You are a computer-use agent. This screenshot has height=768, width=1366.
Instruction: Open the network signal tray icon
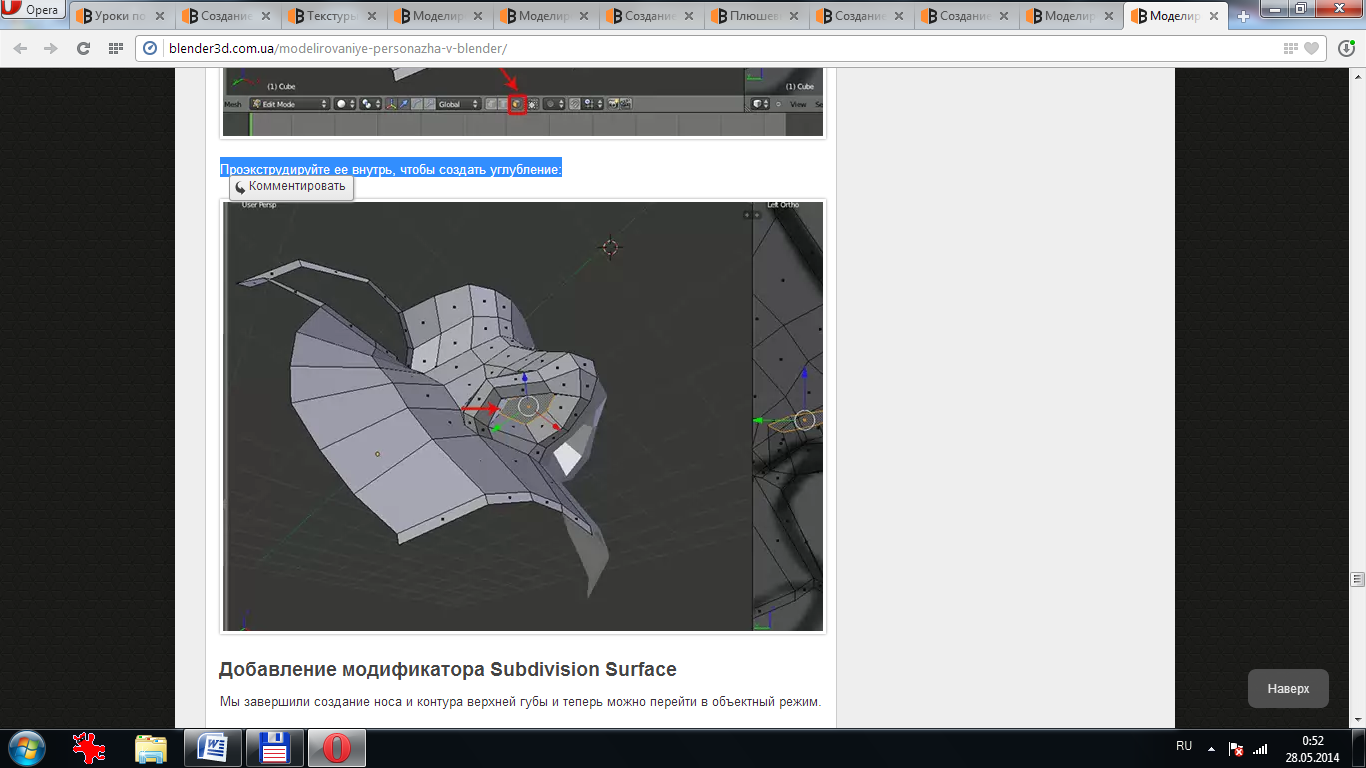pyautogui.click(x=1261, y=748)
